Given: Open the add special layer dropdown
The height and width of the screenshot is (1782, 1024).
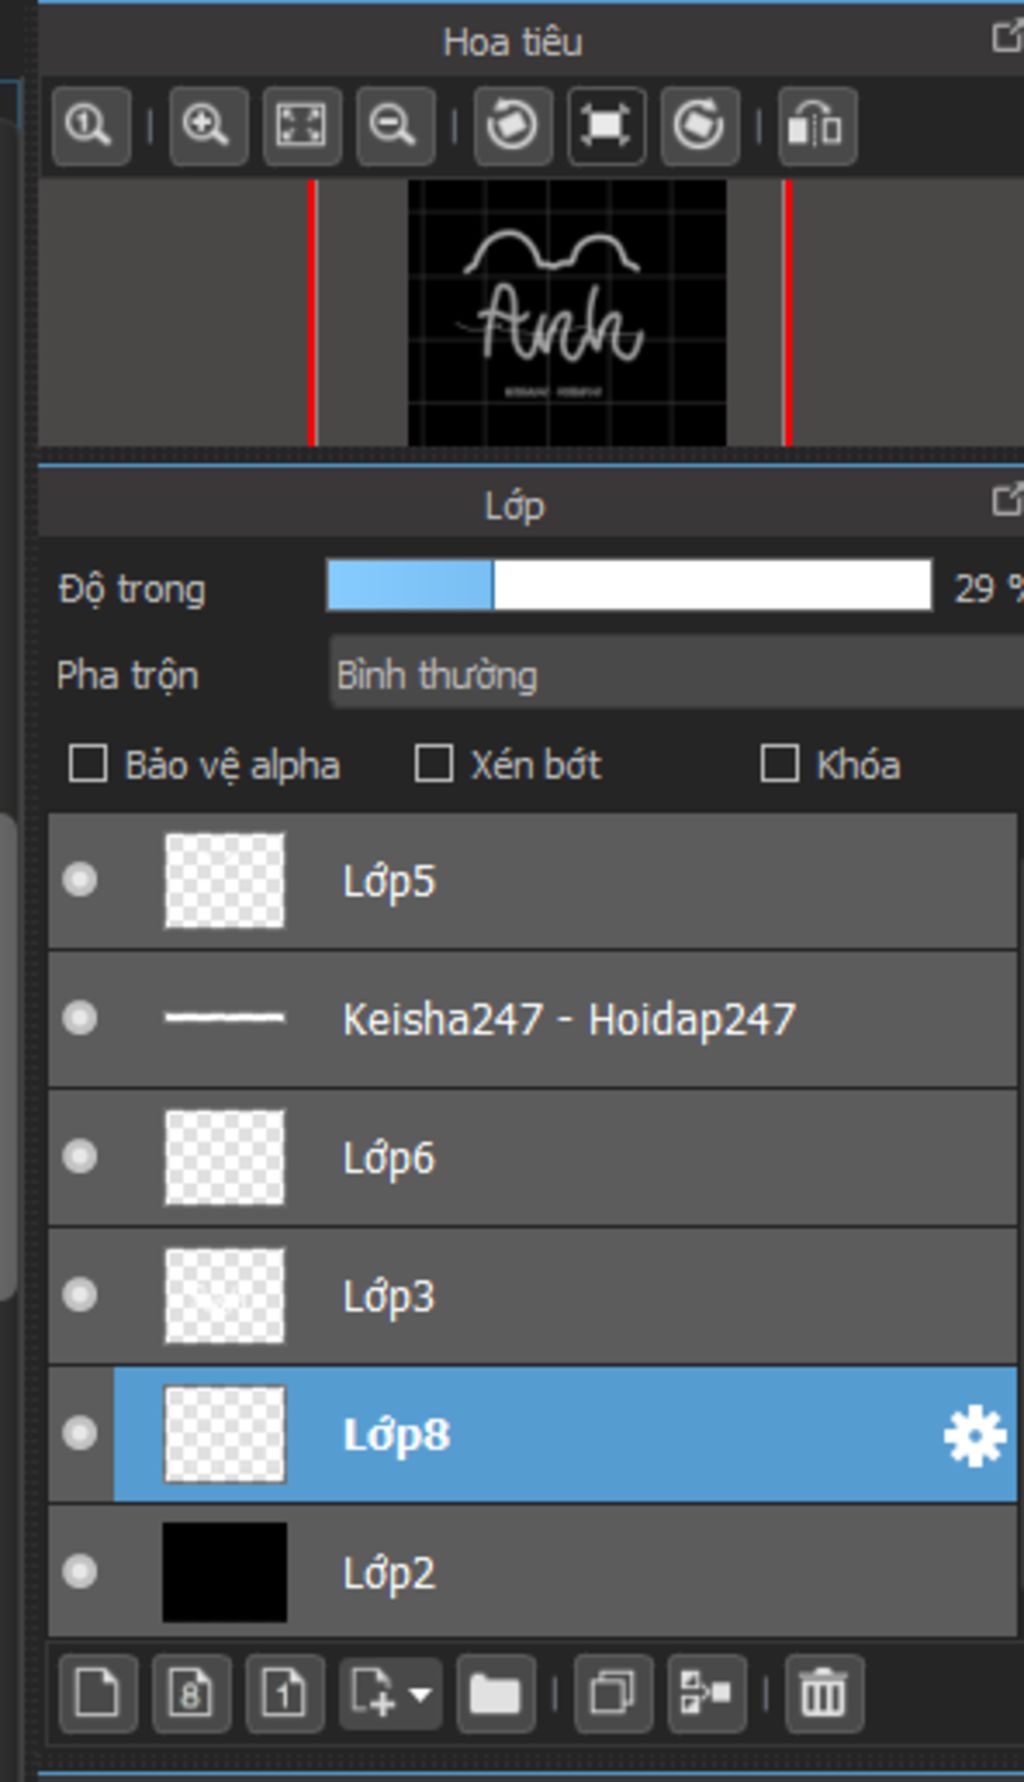Looking at the screenshot, I should coord(391,1693).
